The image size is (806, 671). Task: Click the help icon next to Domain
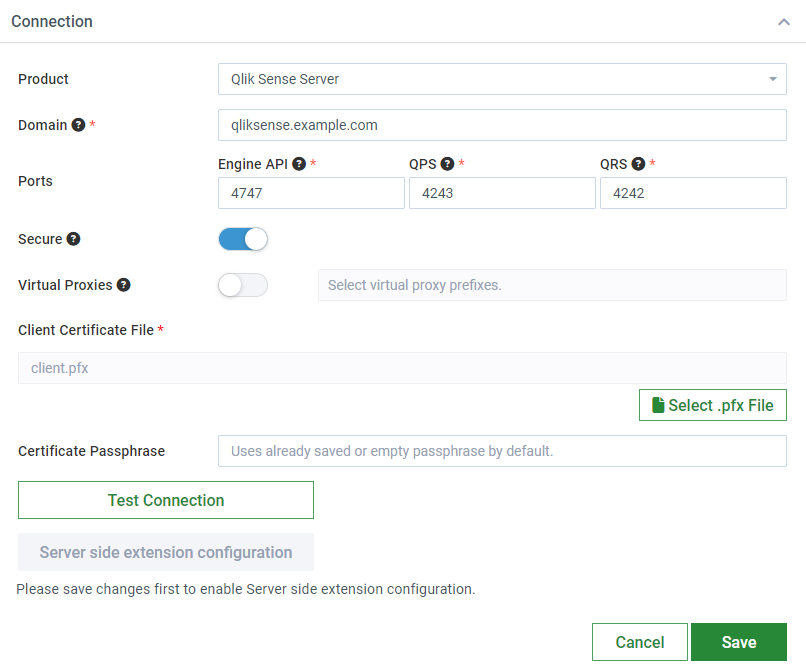click(78, 125)
